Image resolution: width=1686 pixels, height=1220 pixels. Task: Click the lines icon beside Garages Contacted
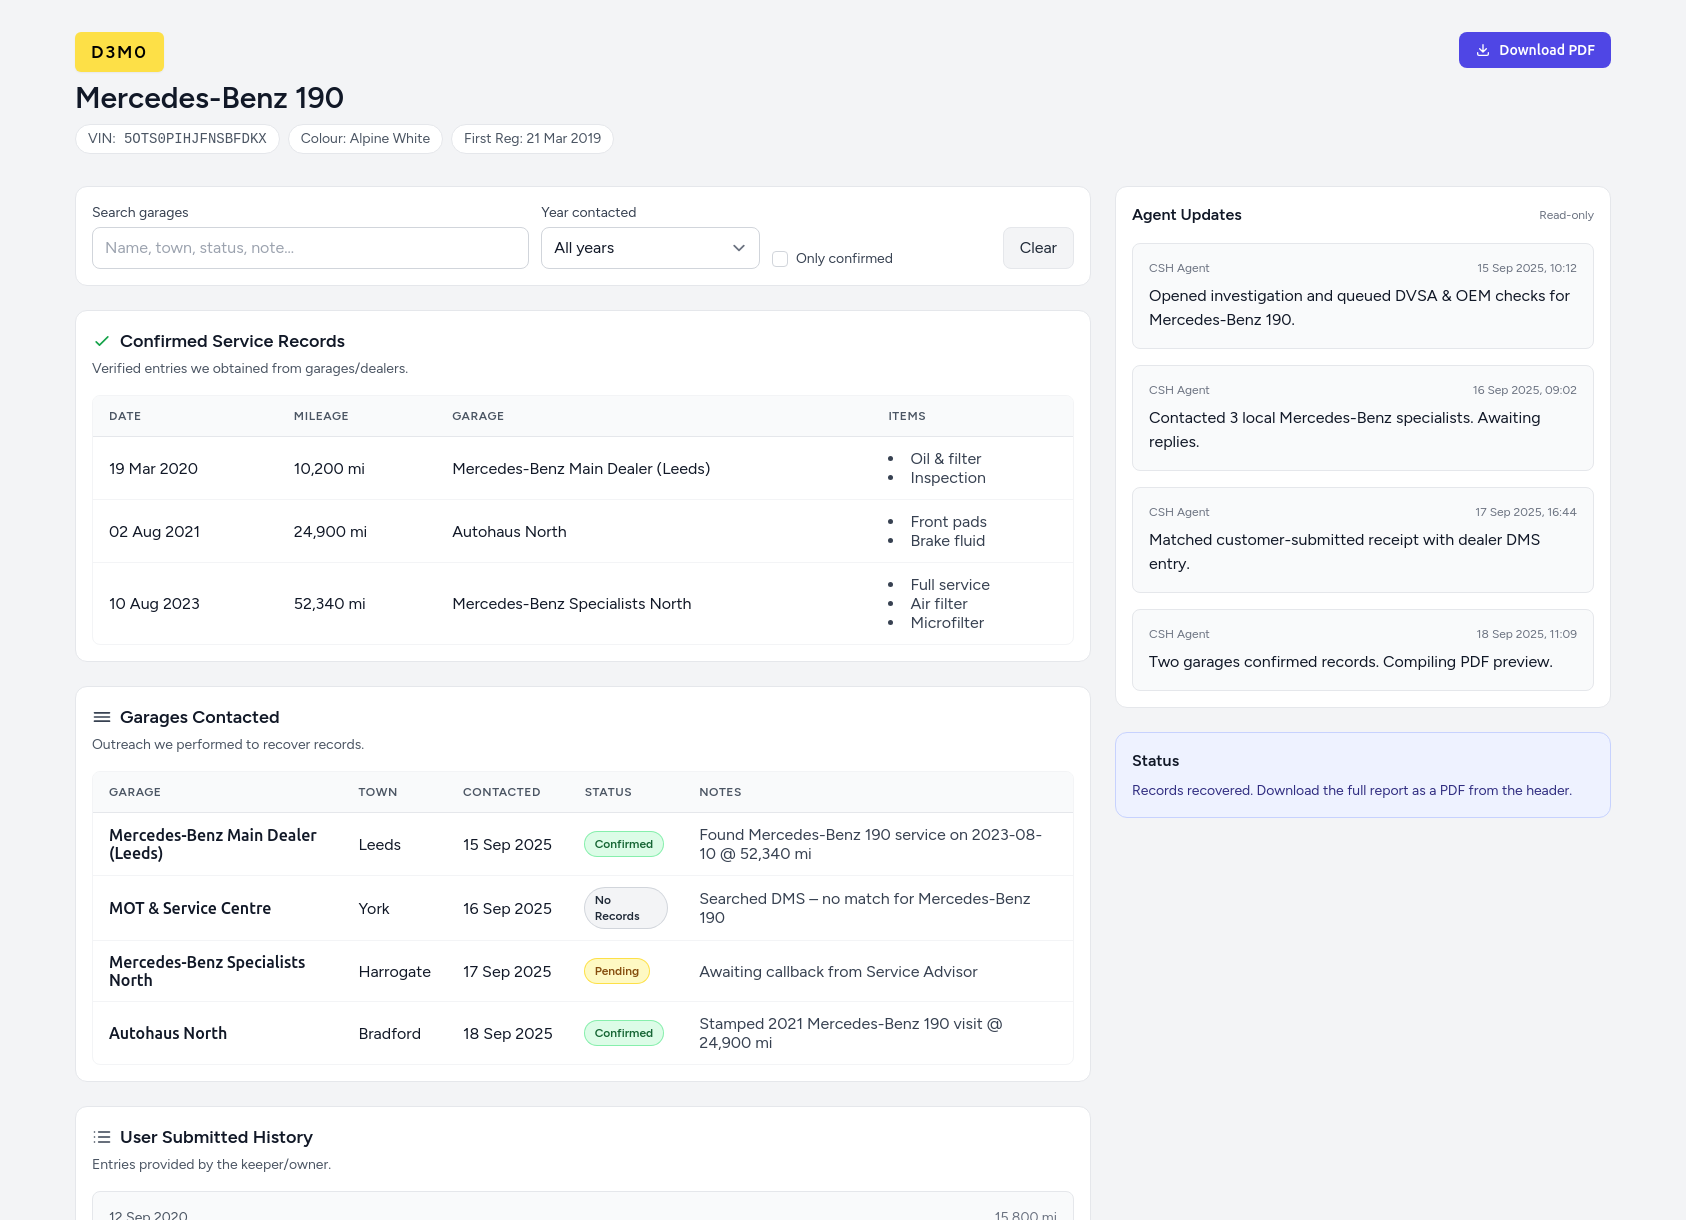[101, 717]
